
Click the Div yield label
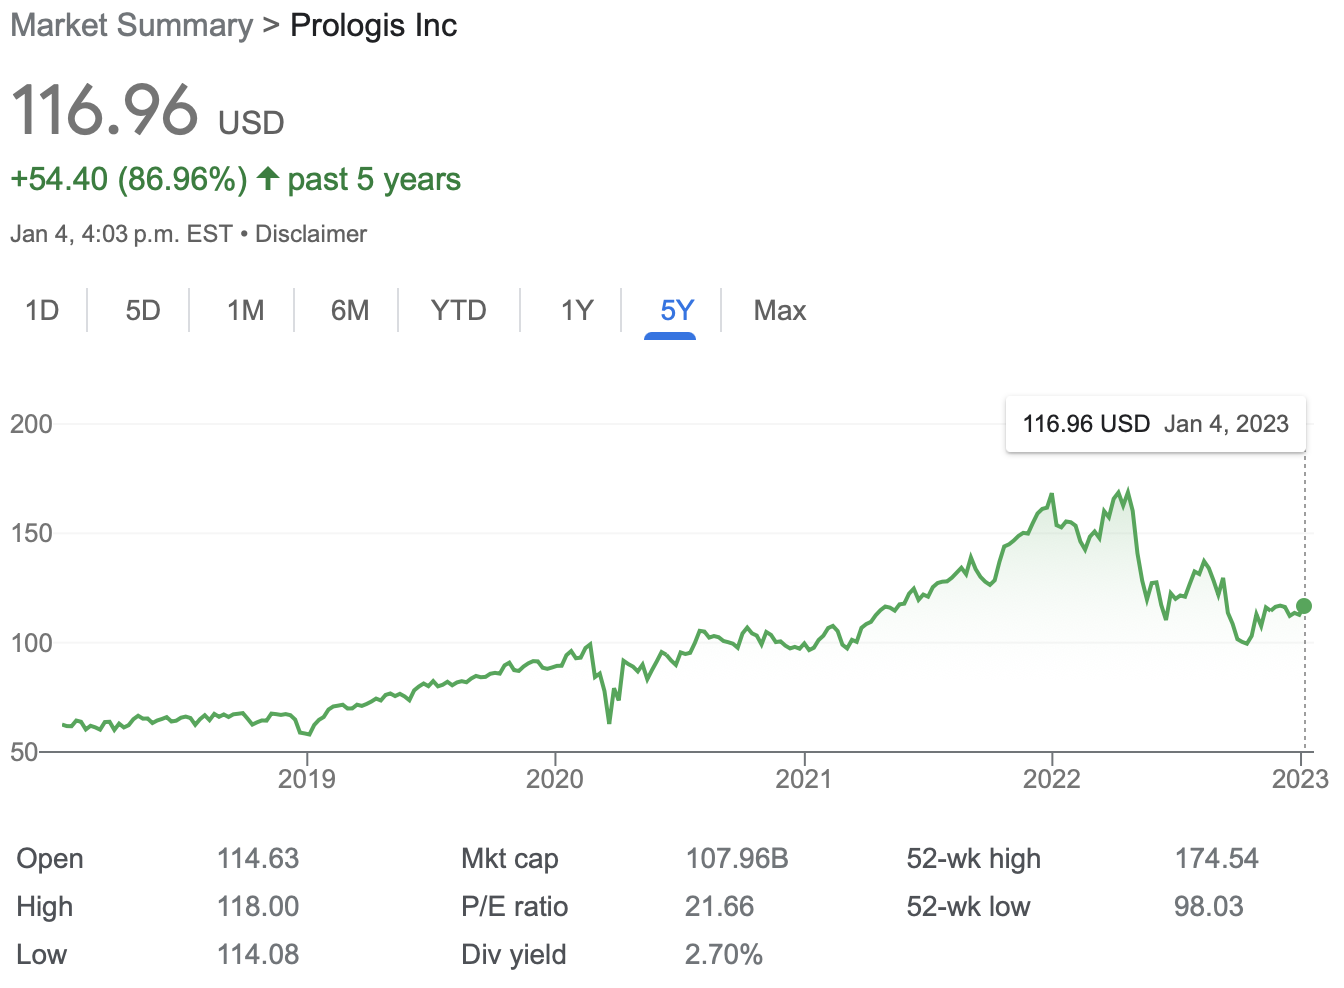[x=514, y=955]
